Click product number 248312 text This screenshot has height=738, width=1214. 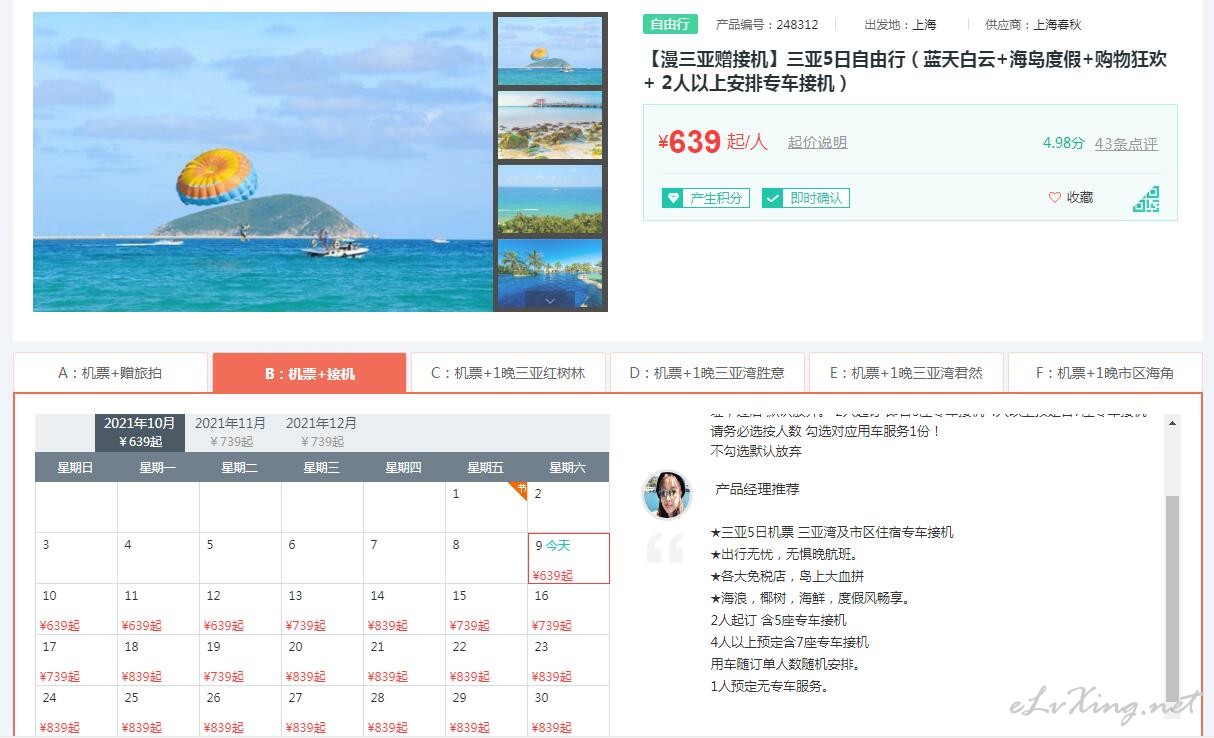click(767, 25)
